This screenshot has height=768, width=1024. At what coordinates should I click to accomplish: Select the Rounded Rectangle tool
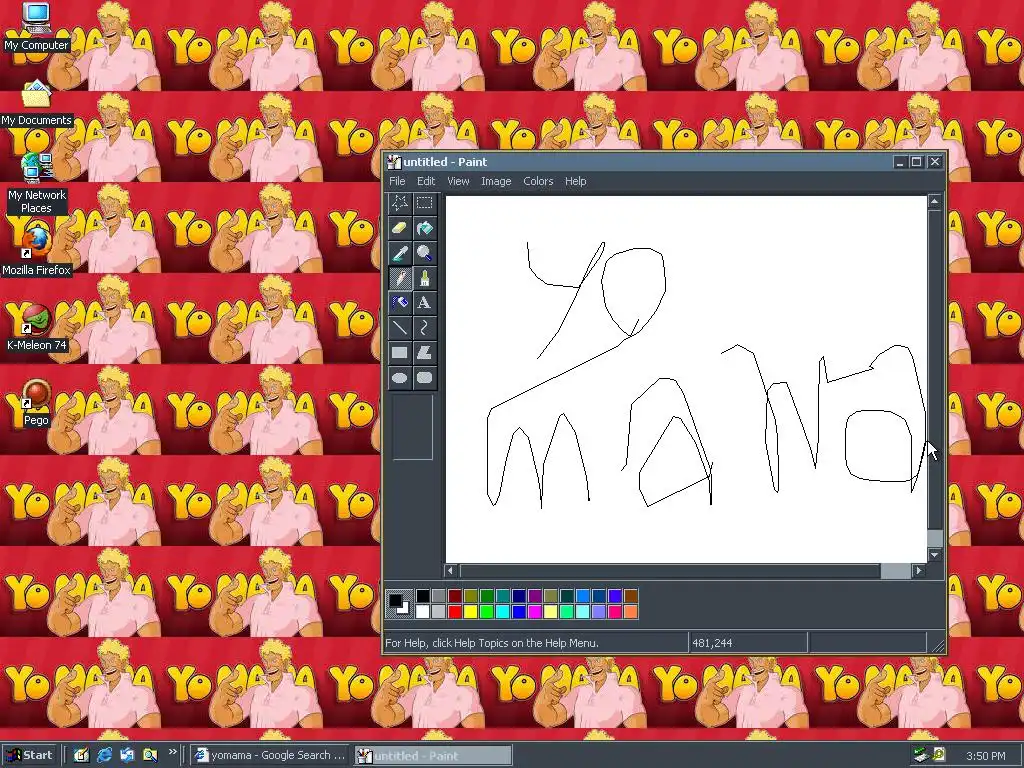[x=424, y=377]
